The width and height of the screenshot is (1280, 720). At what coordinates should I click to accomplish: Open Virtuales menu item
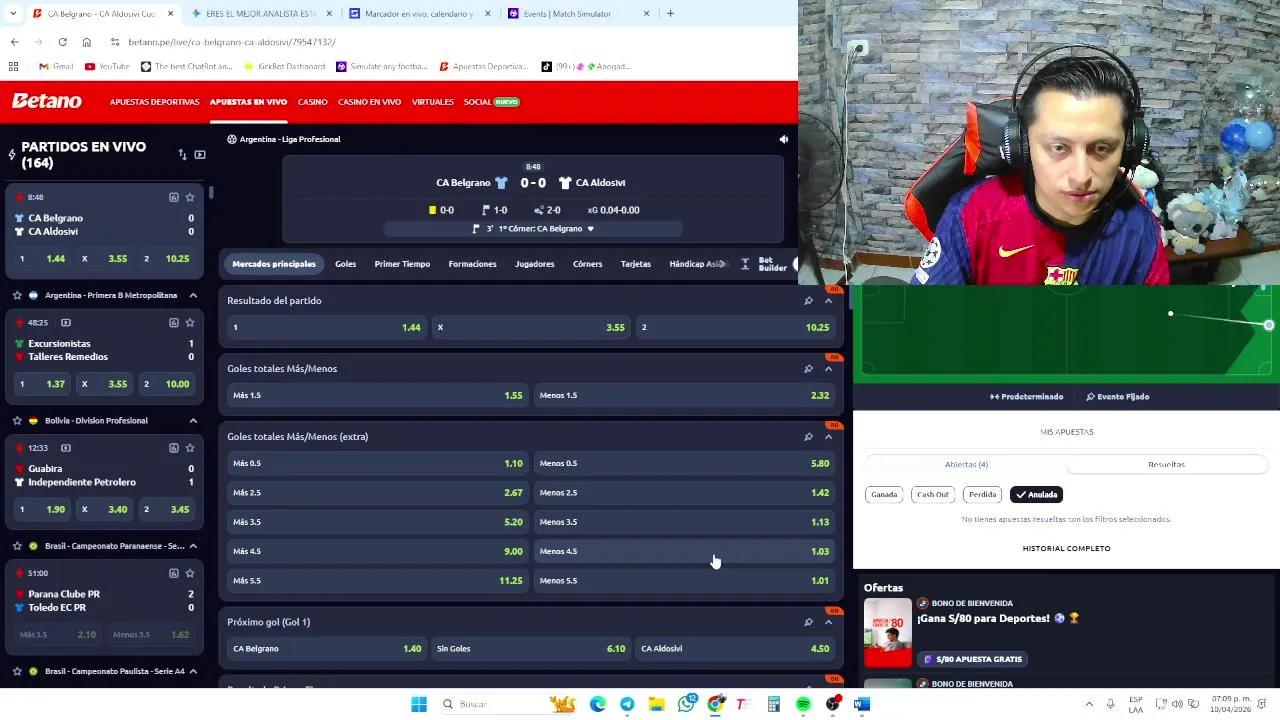tap(432, 102)
